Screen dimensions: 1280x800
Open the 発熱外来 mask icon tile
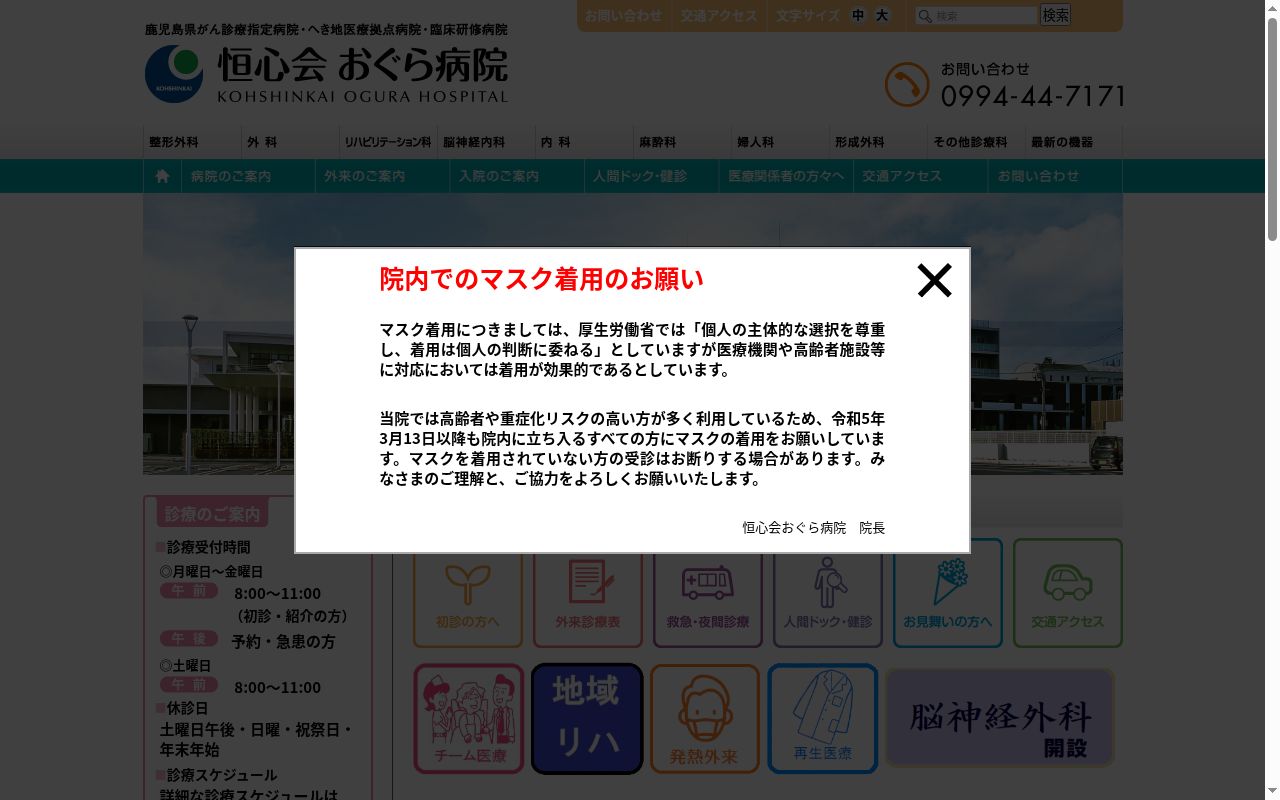[705, 719]
